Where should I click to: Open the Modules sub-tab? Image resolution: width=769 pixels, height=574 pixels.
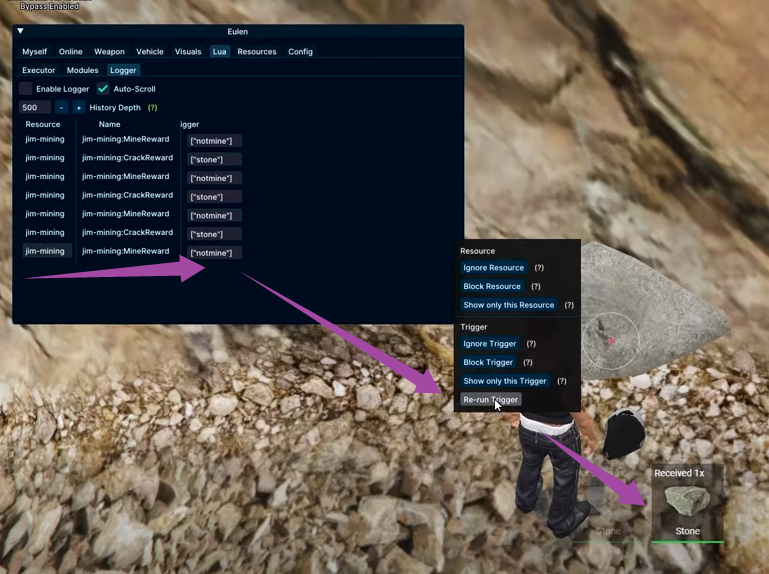pos(82,70)
